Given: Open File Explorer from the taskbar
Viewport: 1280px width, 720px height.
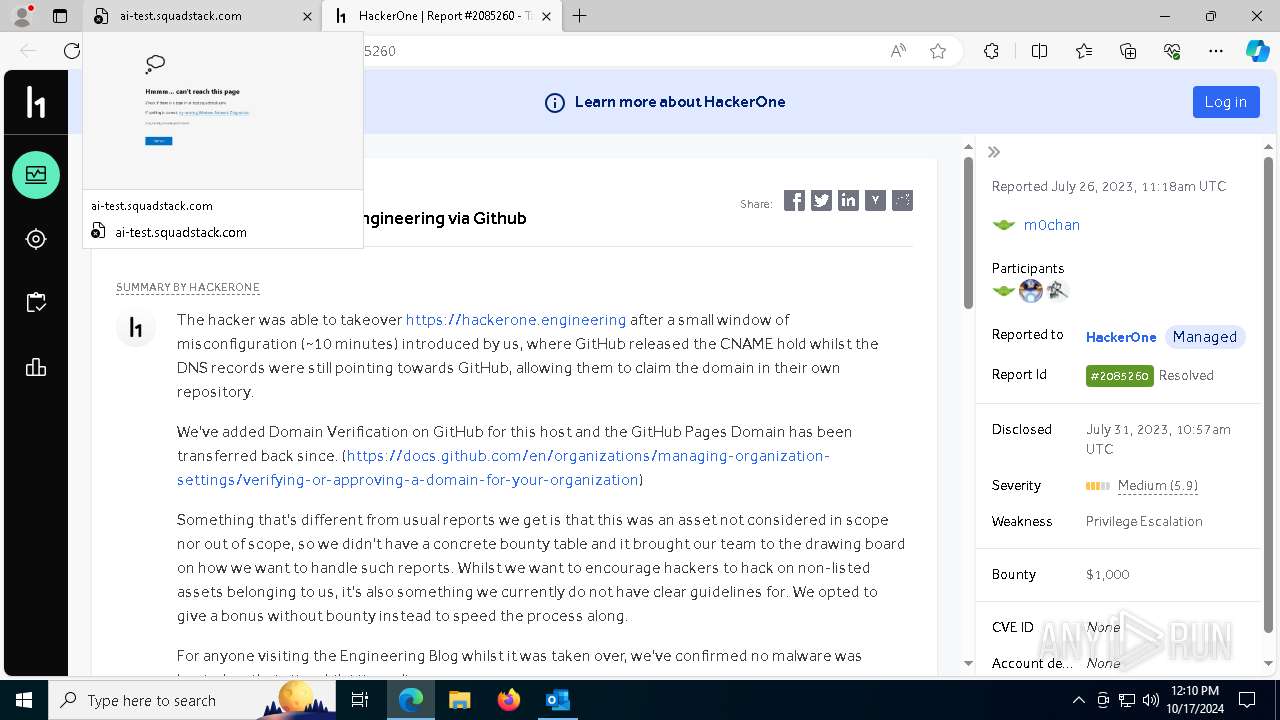Looking at the screenshot, I should (x=460, y=700).
